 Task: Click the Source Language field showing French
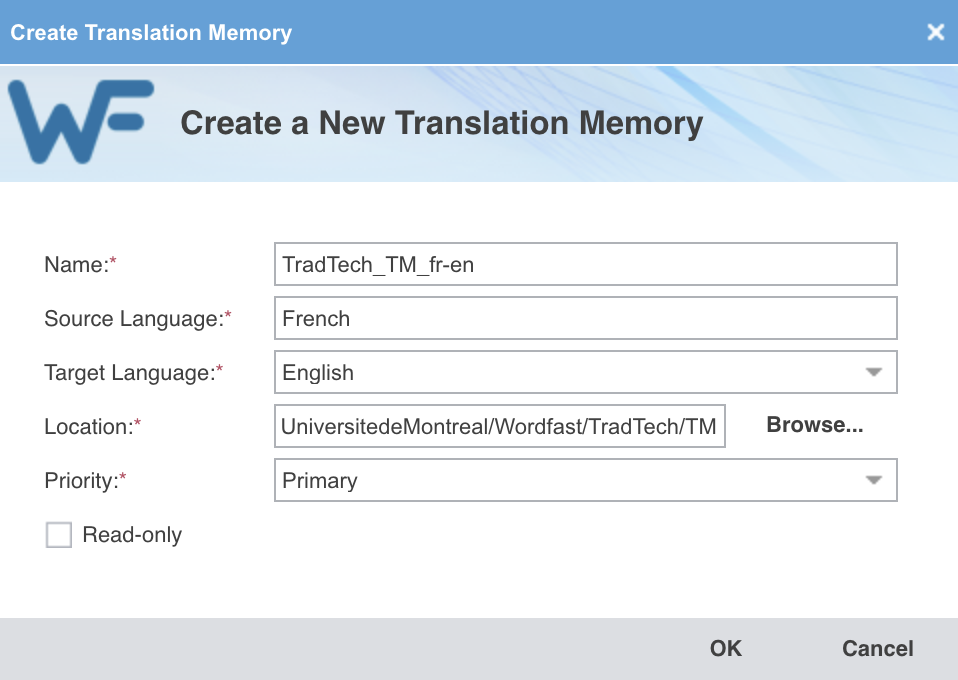[585, 318]
